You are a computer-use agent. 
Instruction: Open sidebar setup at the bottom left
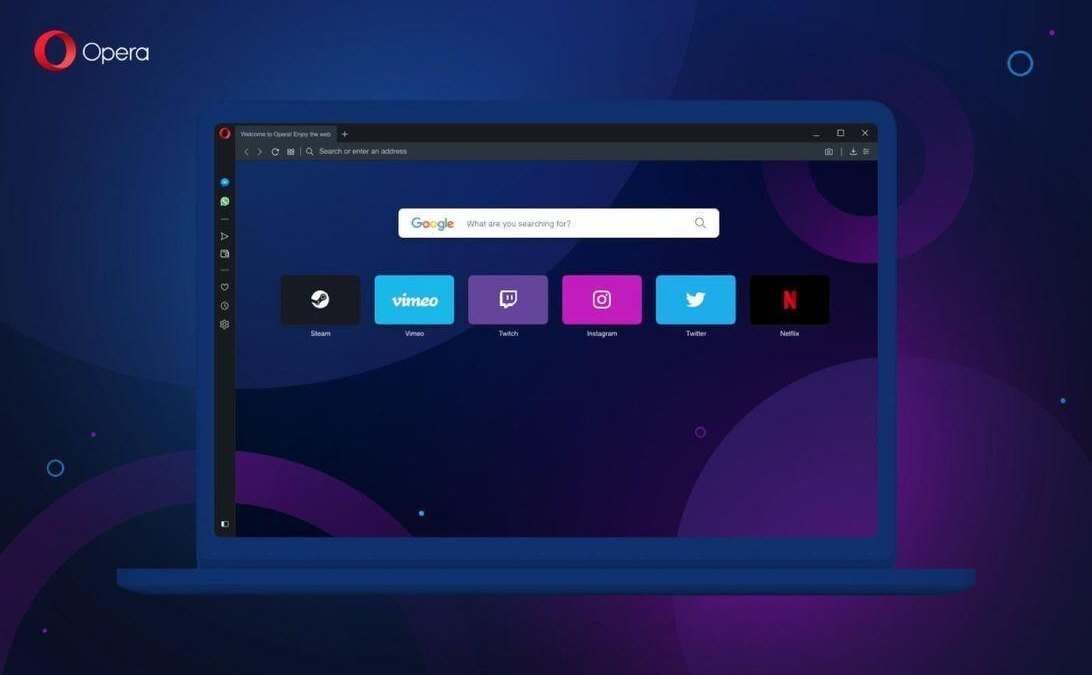coord(224,523)
